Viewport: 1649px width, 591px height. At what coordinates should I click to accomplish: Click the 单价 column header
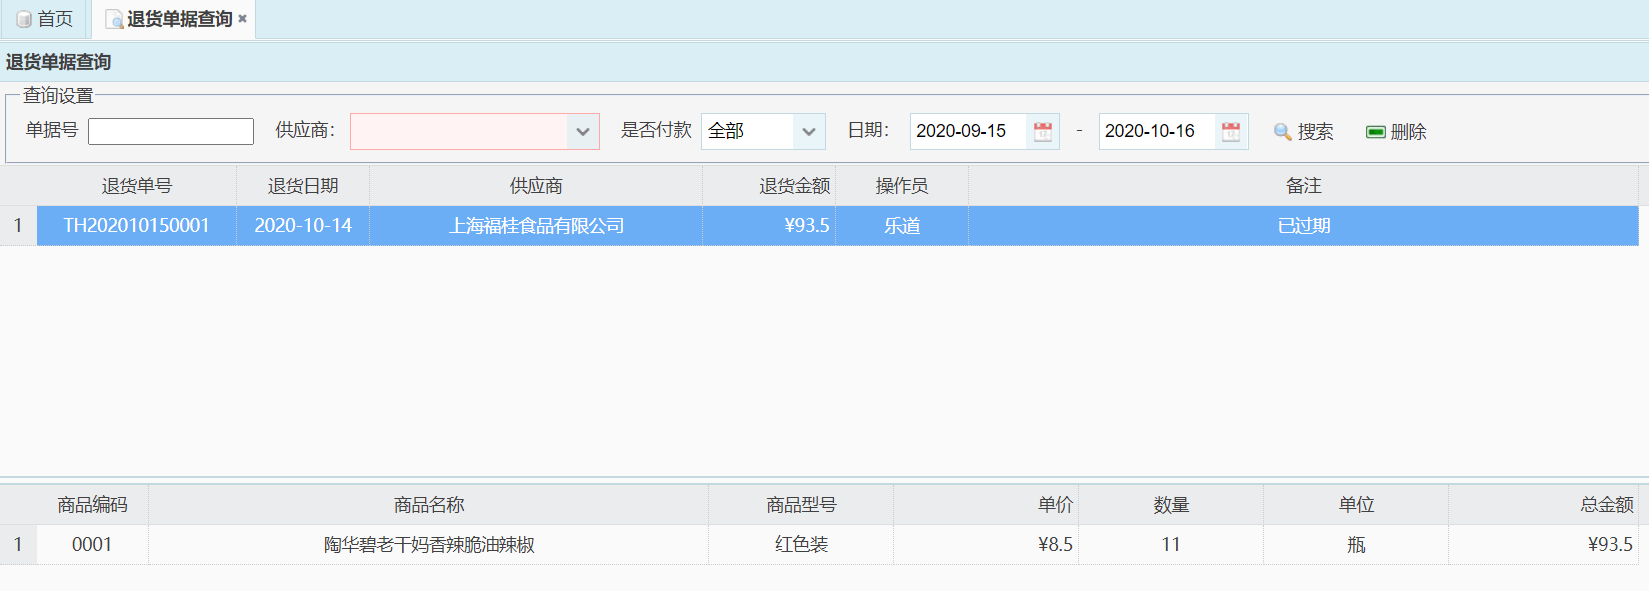986,505
